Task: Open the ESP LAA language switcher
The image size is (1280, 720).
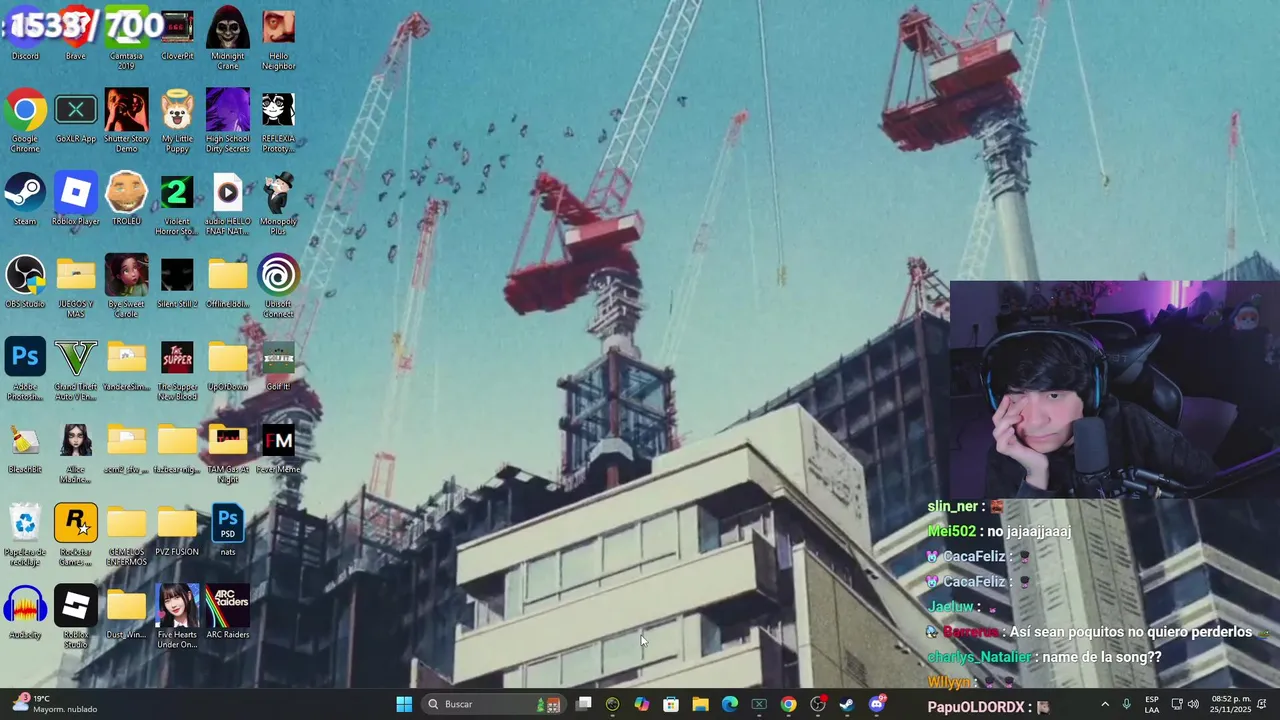Action: (x=1152, y=704)
